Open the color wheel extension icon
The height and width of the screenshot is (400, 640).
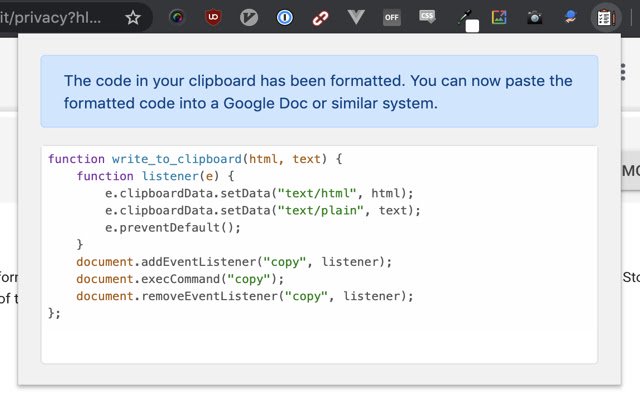coord(177,17)
